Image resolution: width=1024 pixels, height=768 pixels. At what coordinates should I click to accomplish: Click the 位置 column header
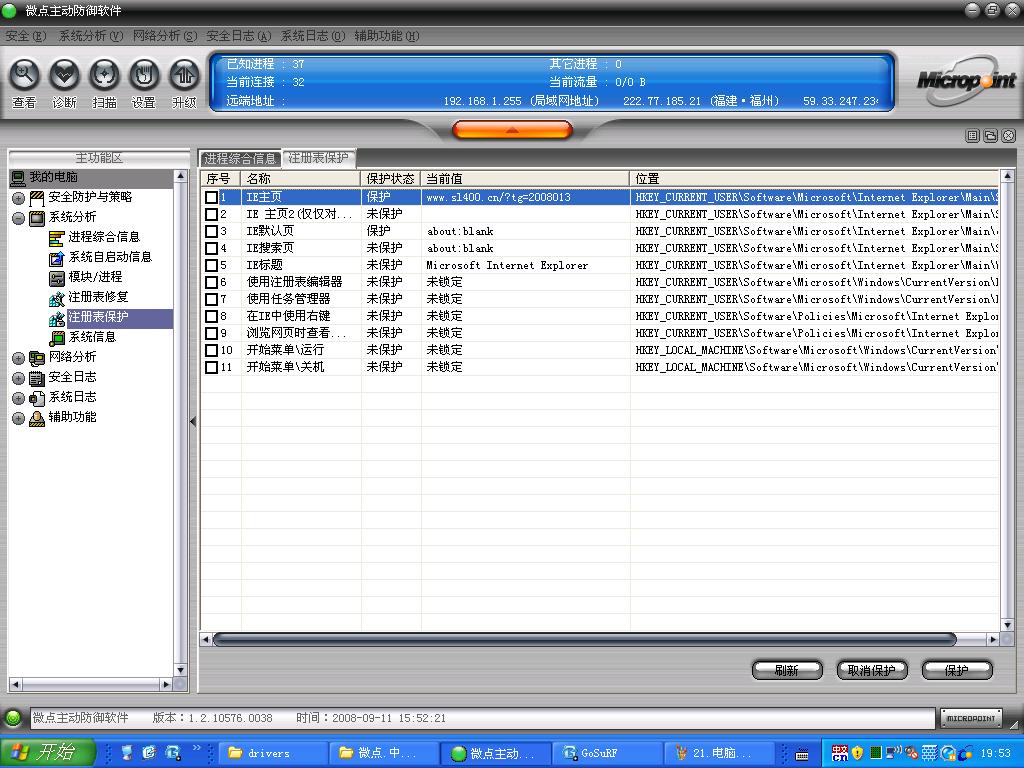pos(814,178)
